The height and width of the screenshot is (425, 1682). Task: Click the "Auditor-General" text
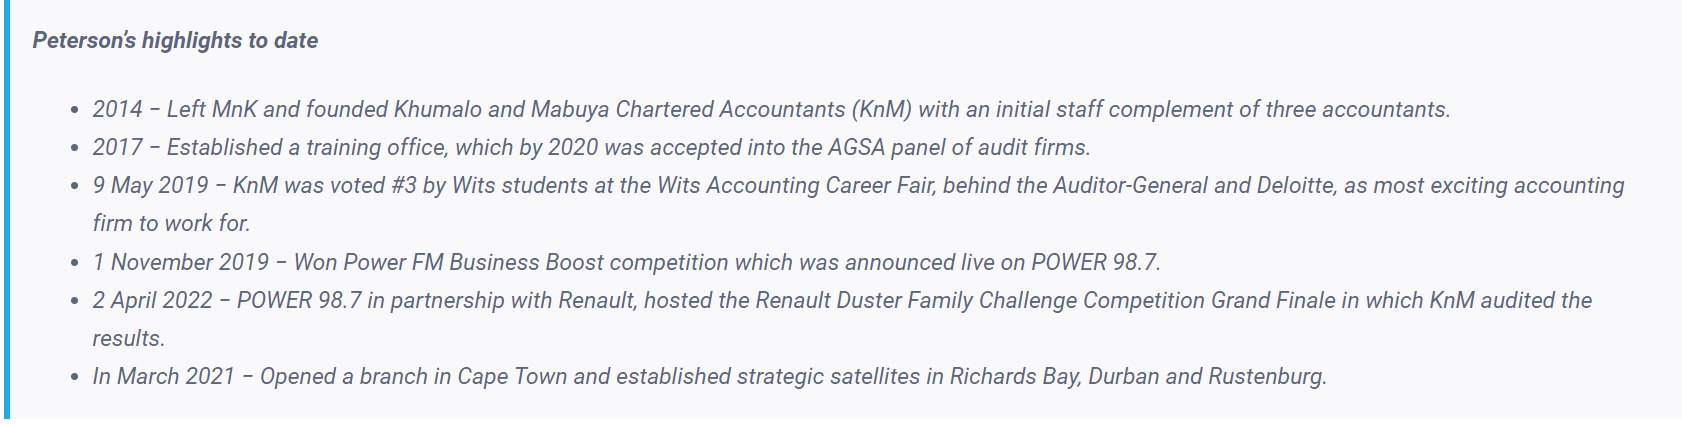pyautogui.click(x=1130, y=186)
